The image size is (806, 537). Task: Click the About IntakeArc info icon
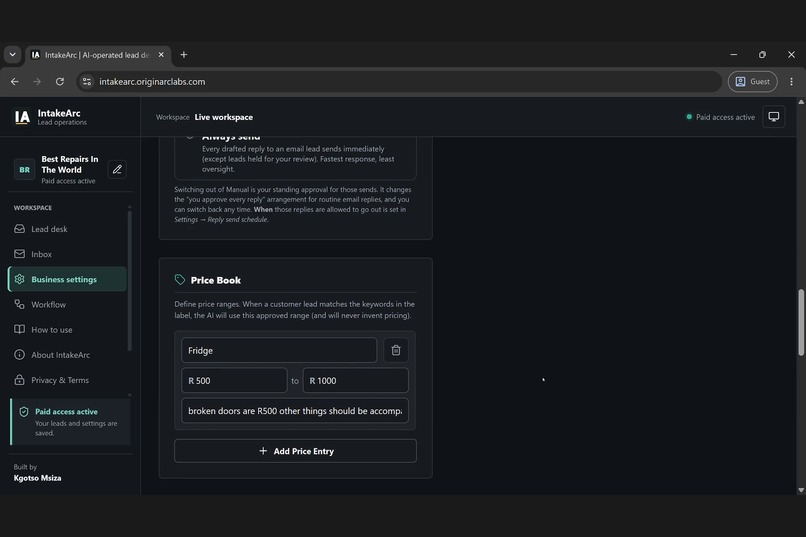[20, 355]
